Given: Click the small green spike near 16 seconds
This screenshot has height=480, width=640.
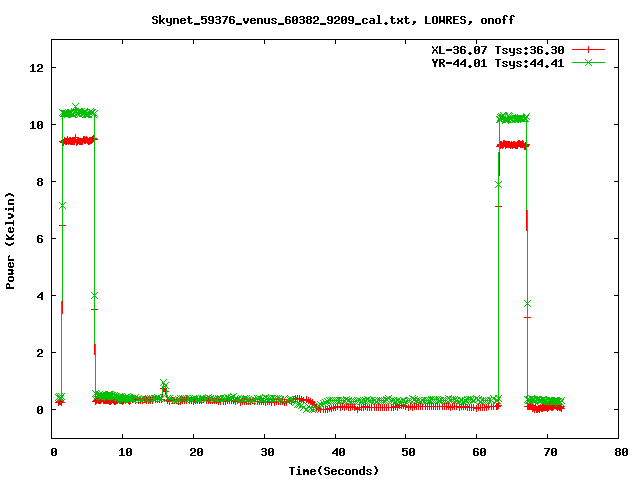Looking at the screenshot, I should 164,384.
